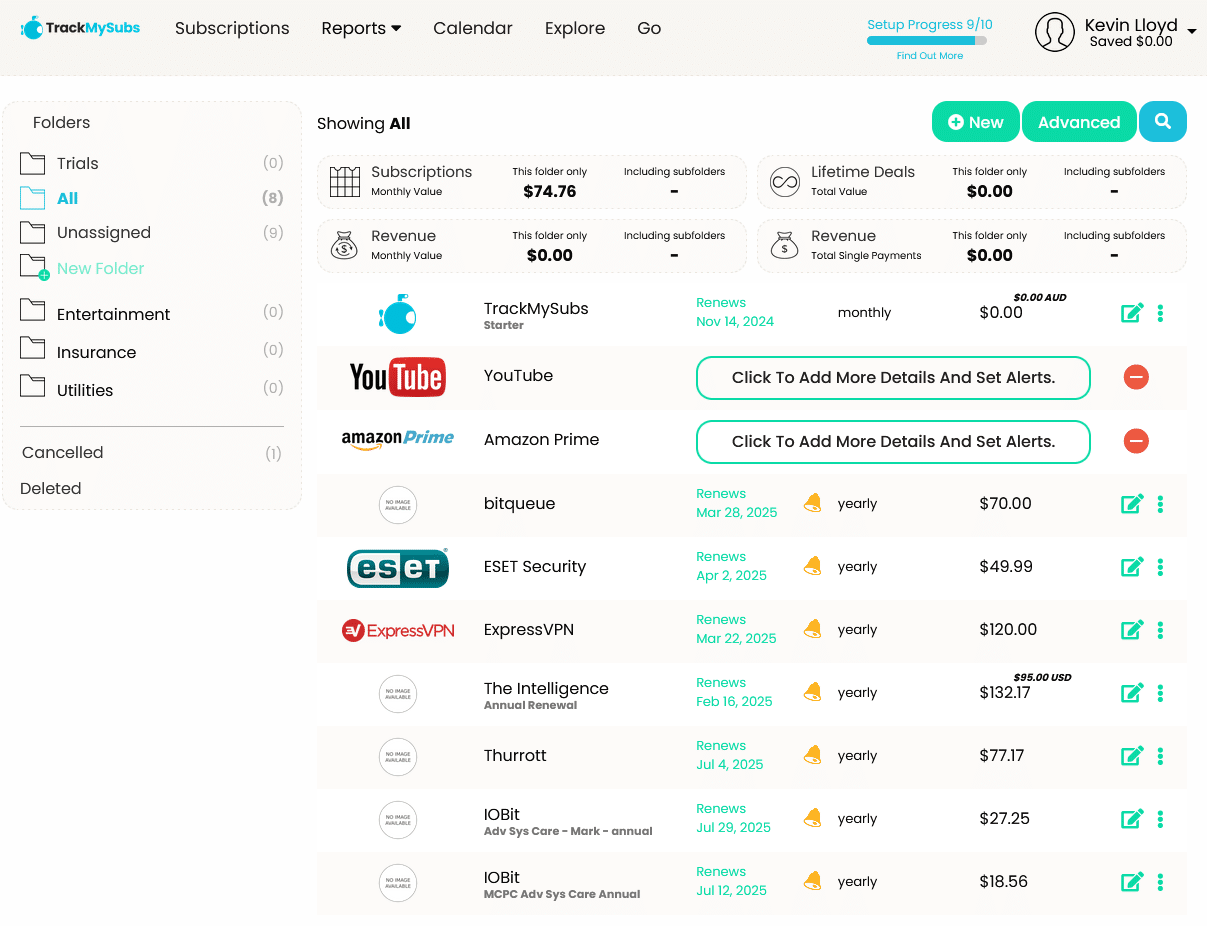Click the Setup Progress bar
This screenshot has width=1207, height=926.
927,41
